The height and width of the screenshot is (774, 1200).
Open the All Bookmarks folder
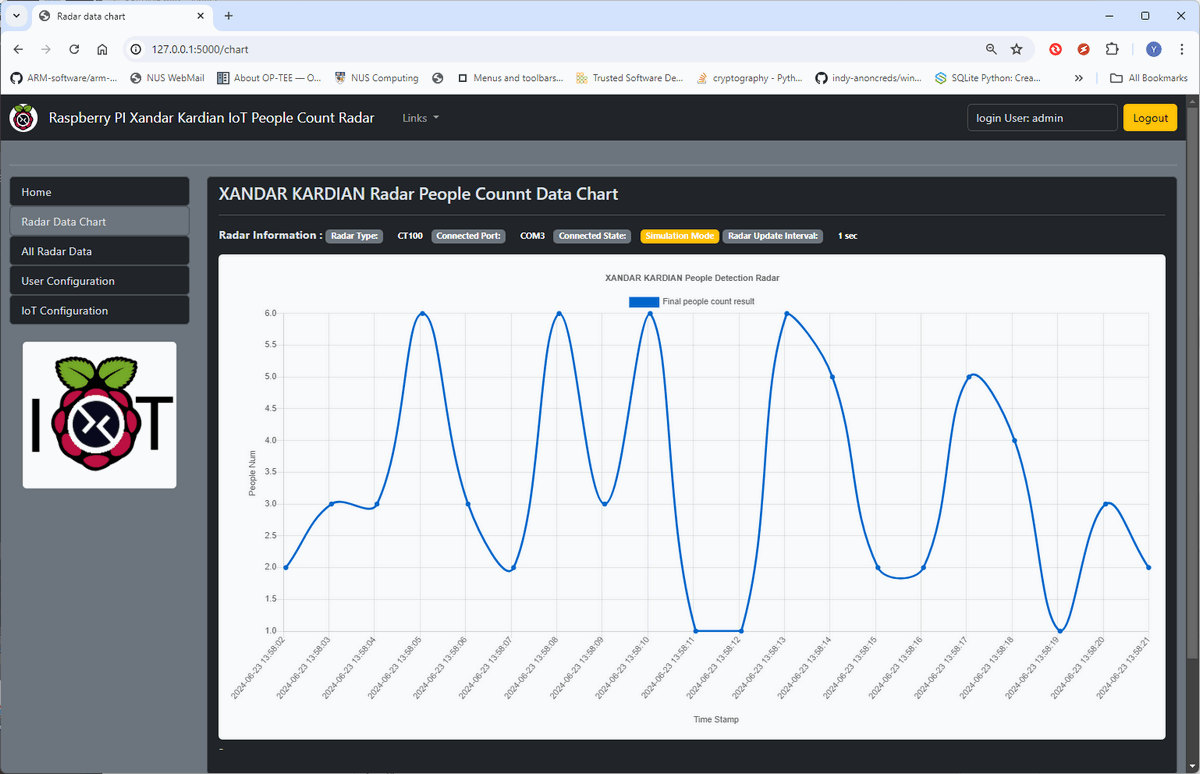pos(1149,78)
